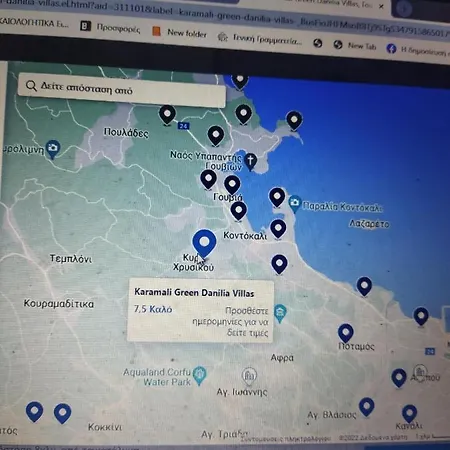Select the Παραλία Κοντόκαλι camera icon
The height and width of the screenshot is (450, 450).
pos(295,204)
